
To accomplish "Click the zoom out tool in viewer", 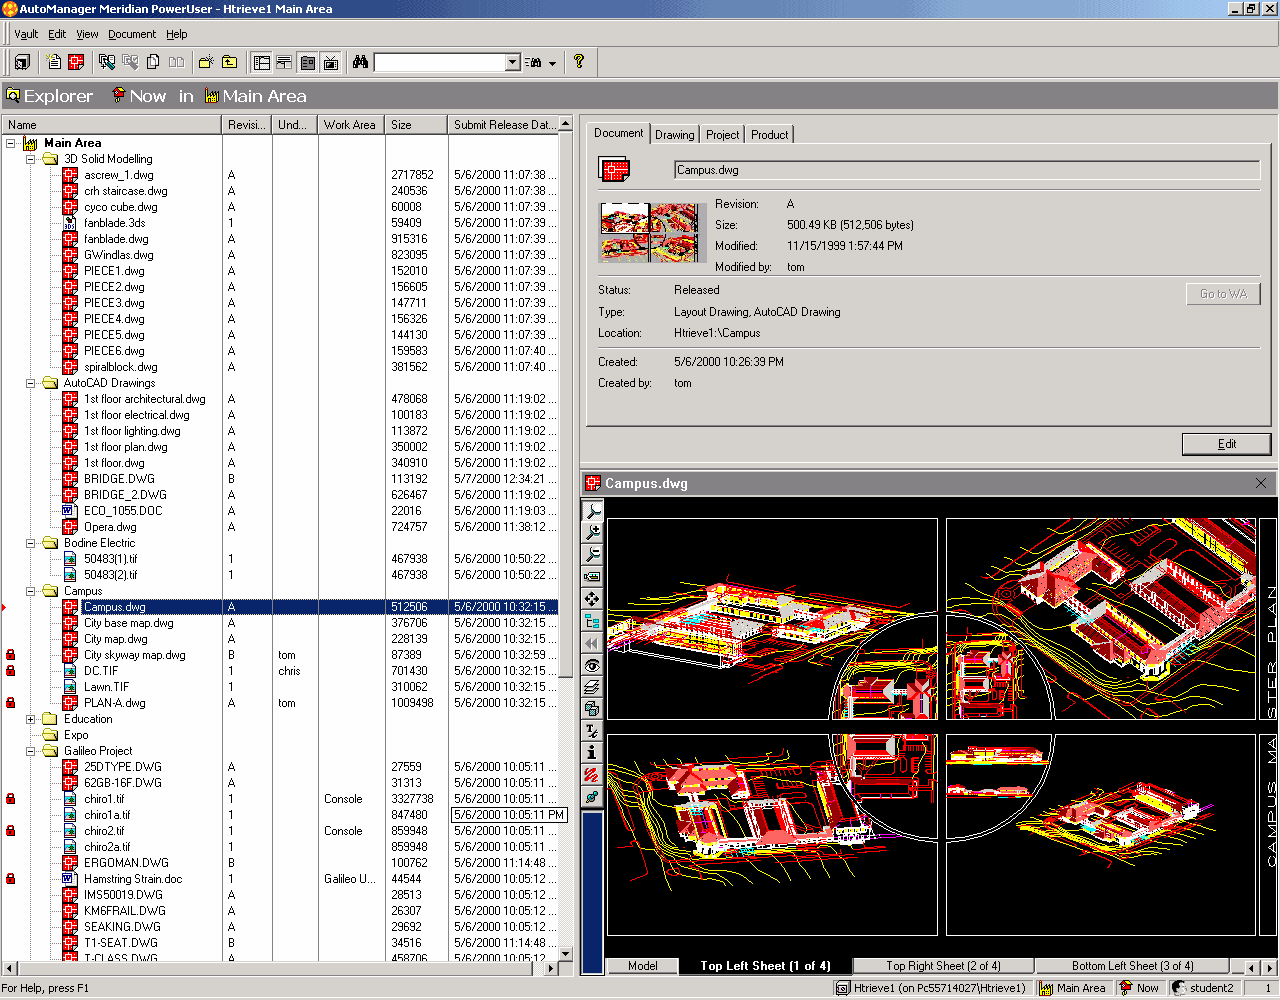I will point(592,554).
